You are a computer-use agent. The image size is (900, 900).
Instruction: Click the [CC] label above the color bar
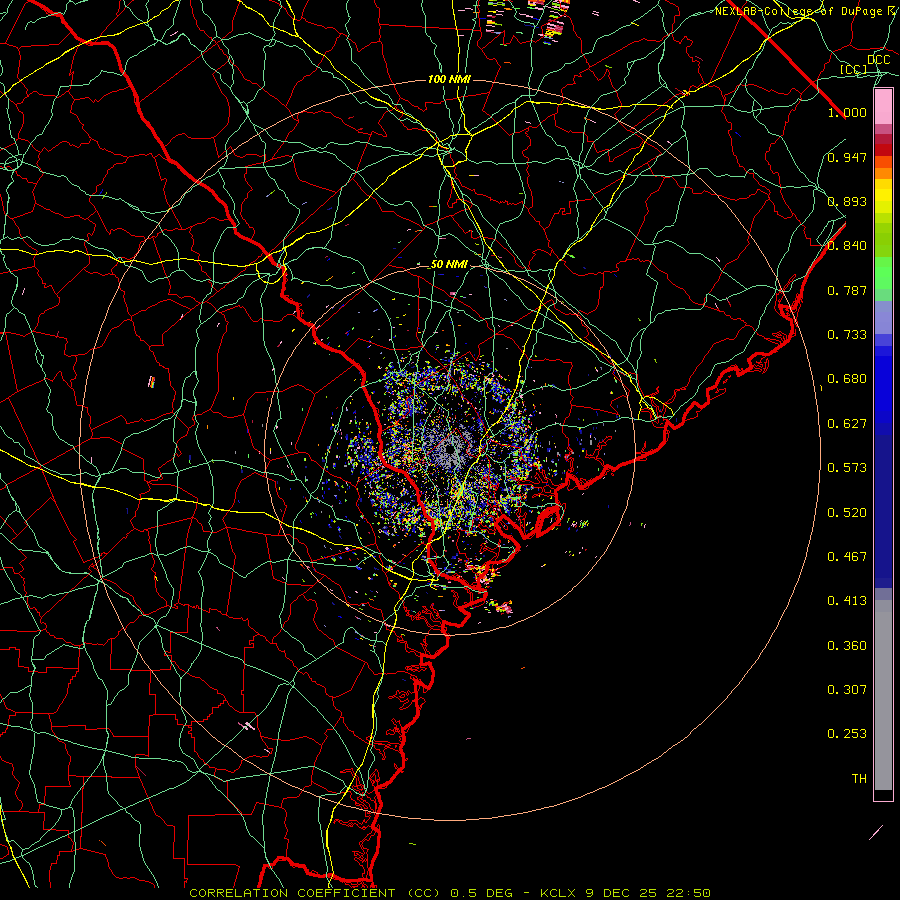coord(854,69)
